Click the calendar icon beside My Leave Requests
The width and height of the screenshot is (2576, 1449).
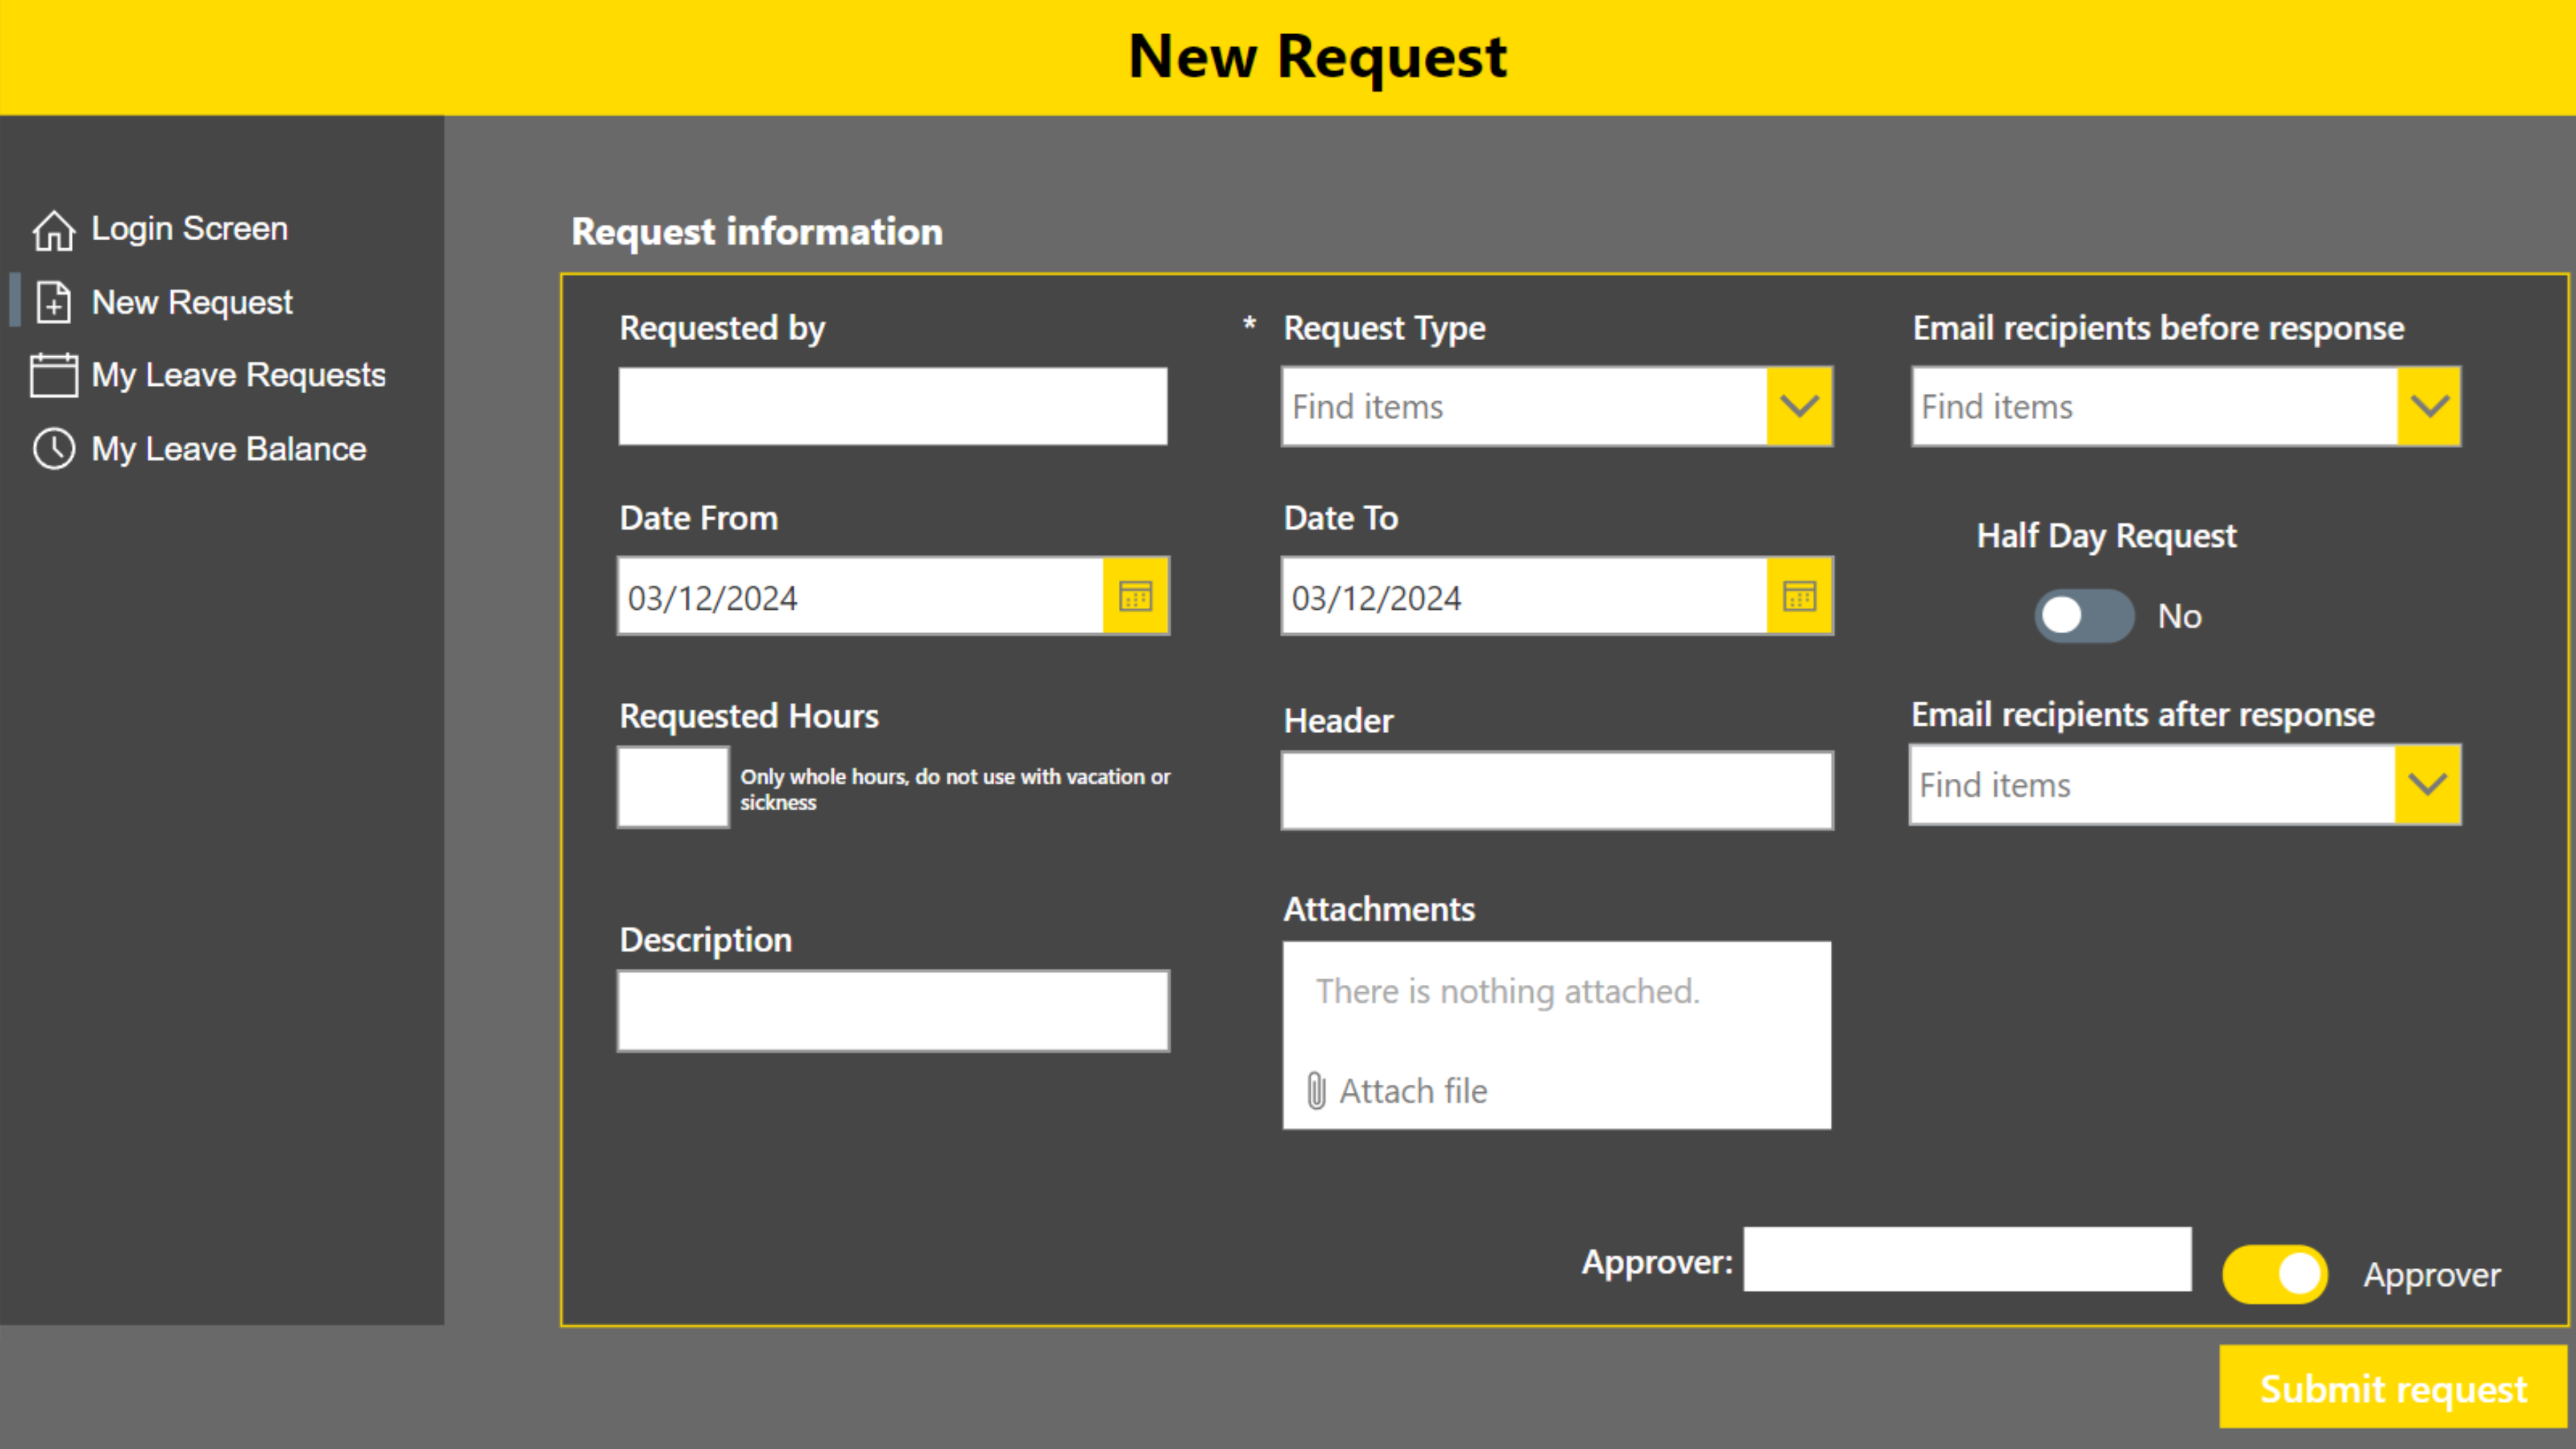coord(53,375)
